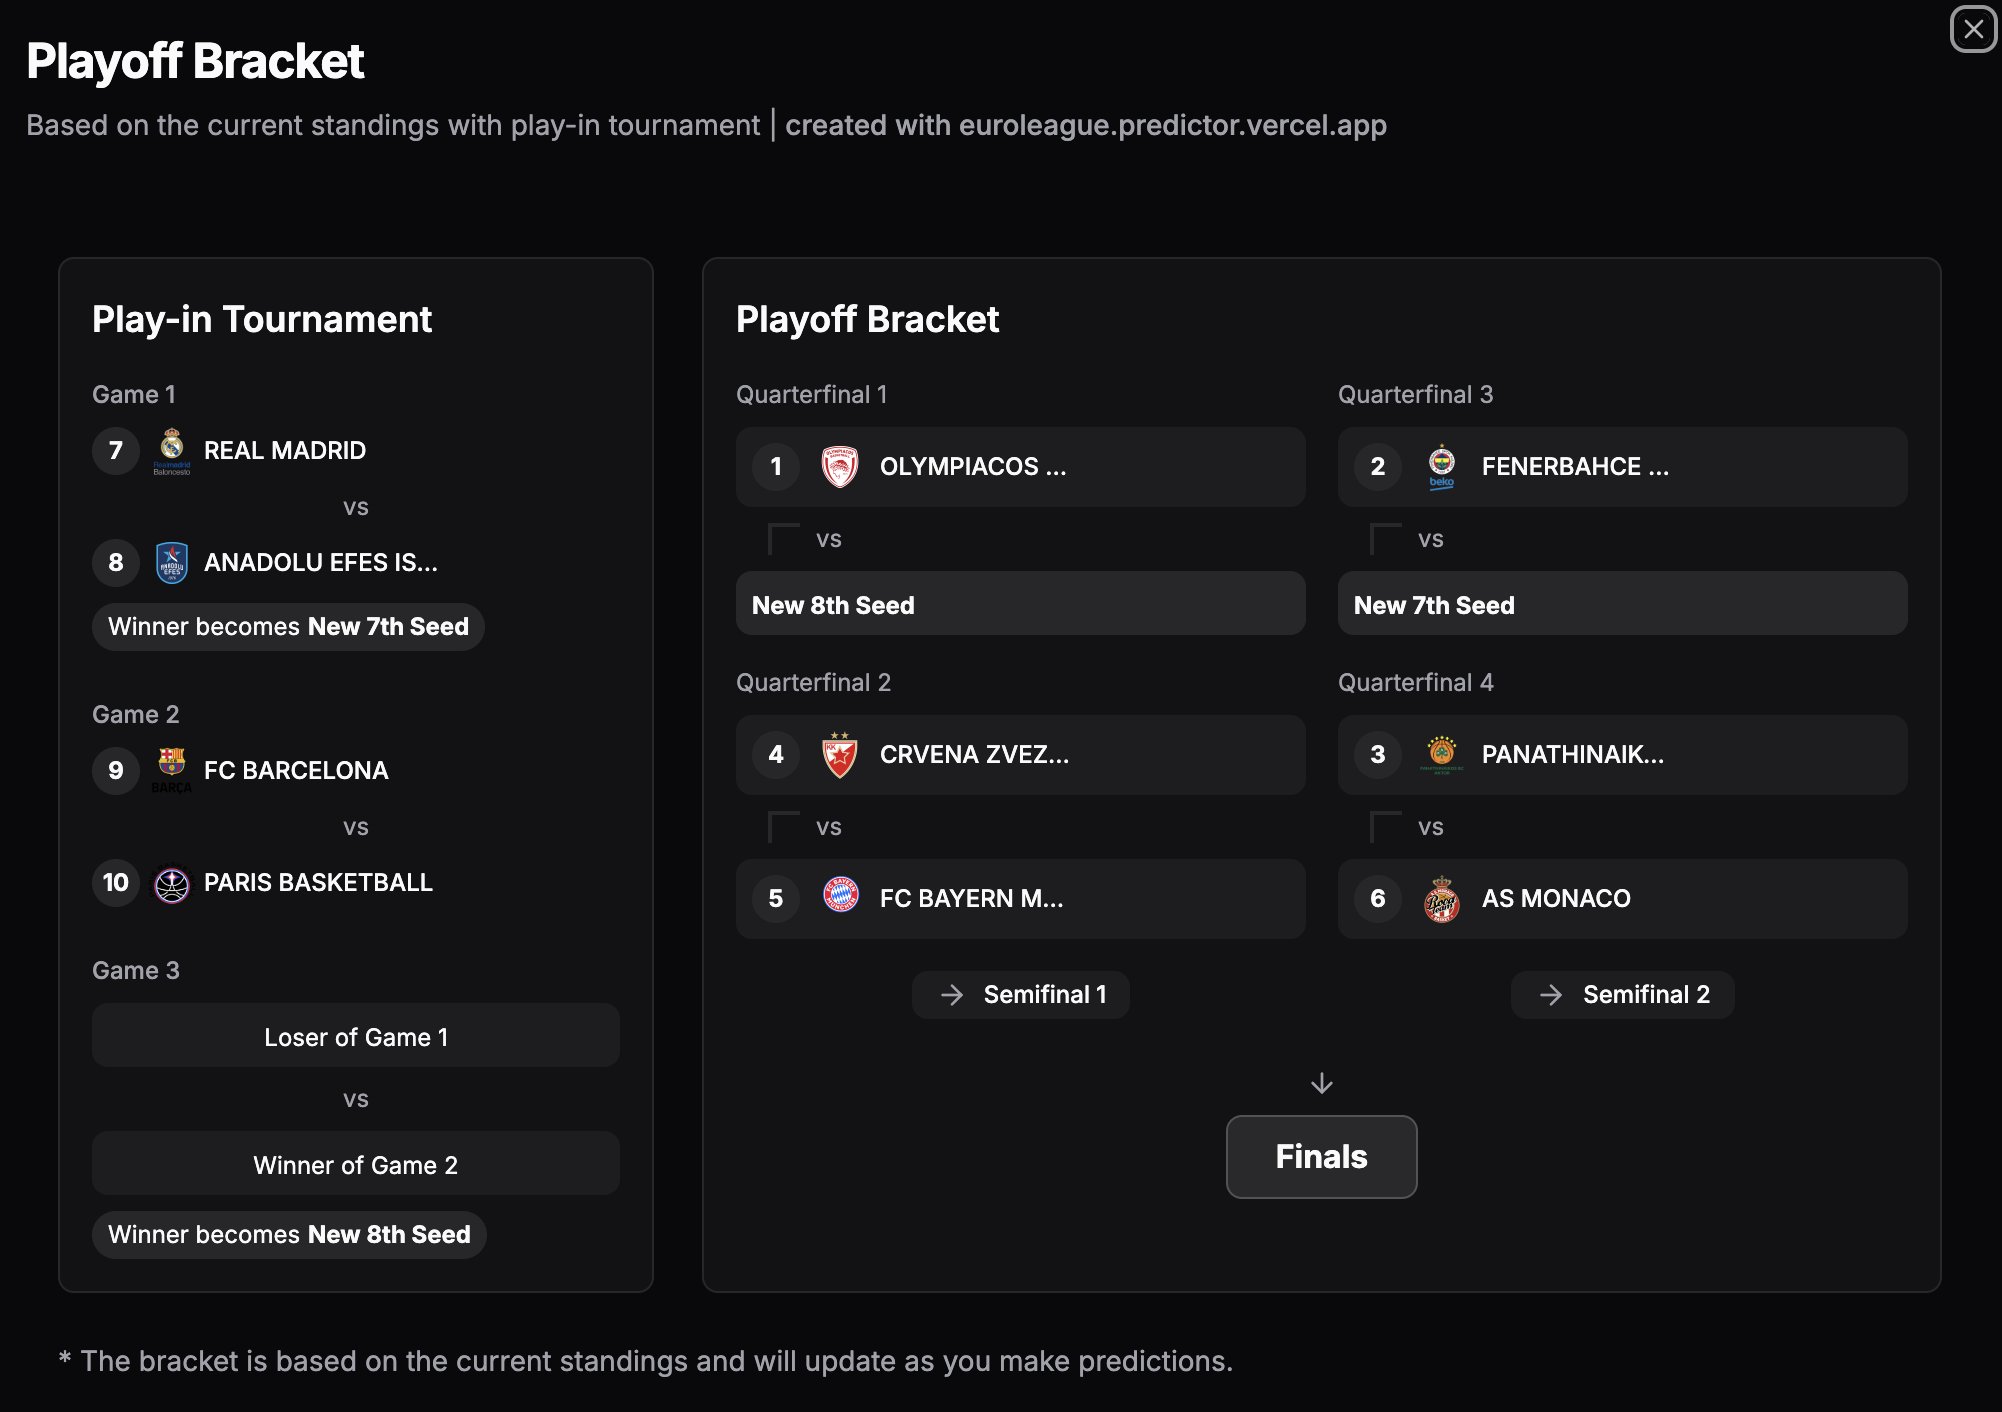
Task: Click the seed 7 badge beside Real Madrid
Action: click(x=116, y=450)
